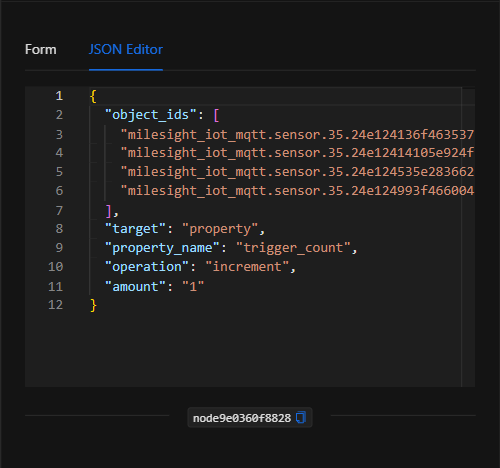Click sensor ID ending 24e124136f463537
This screenshot has width=500, height=468.
(x=297, y=135)
